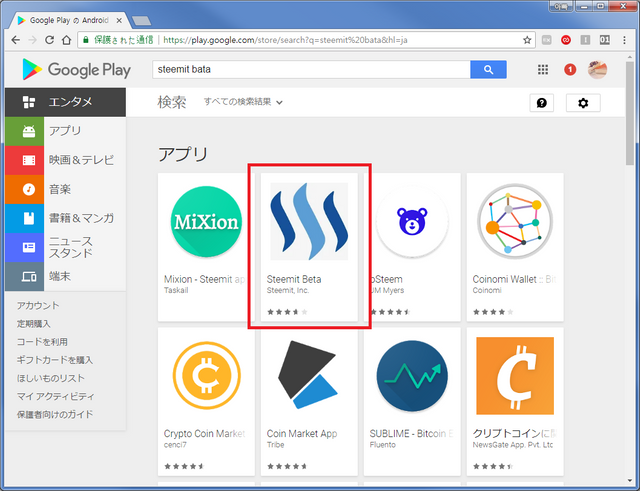Viewport: 640px width, 491px height.
Task: Open the red notifications badge
Action: [x=570, y=70]
